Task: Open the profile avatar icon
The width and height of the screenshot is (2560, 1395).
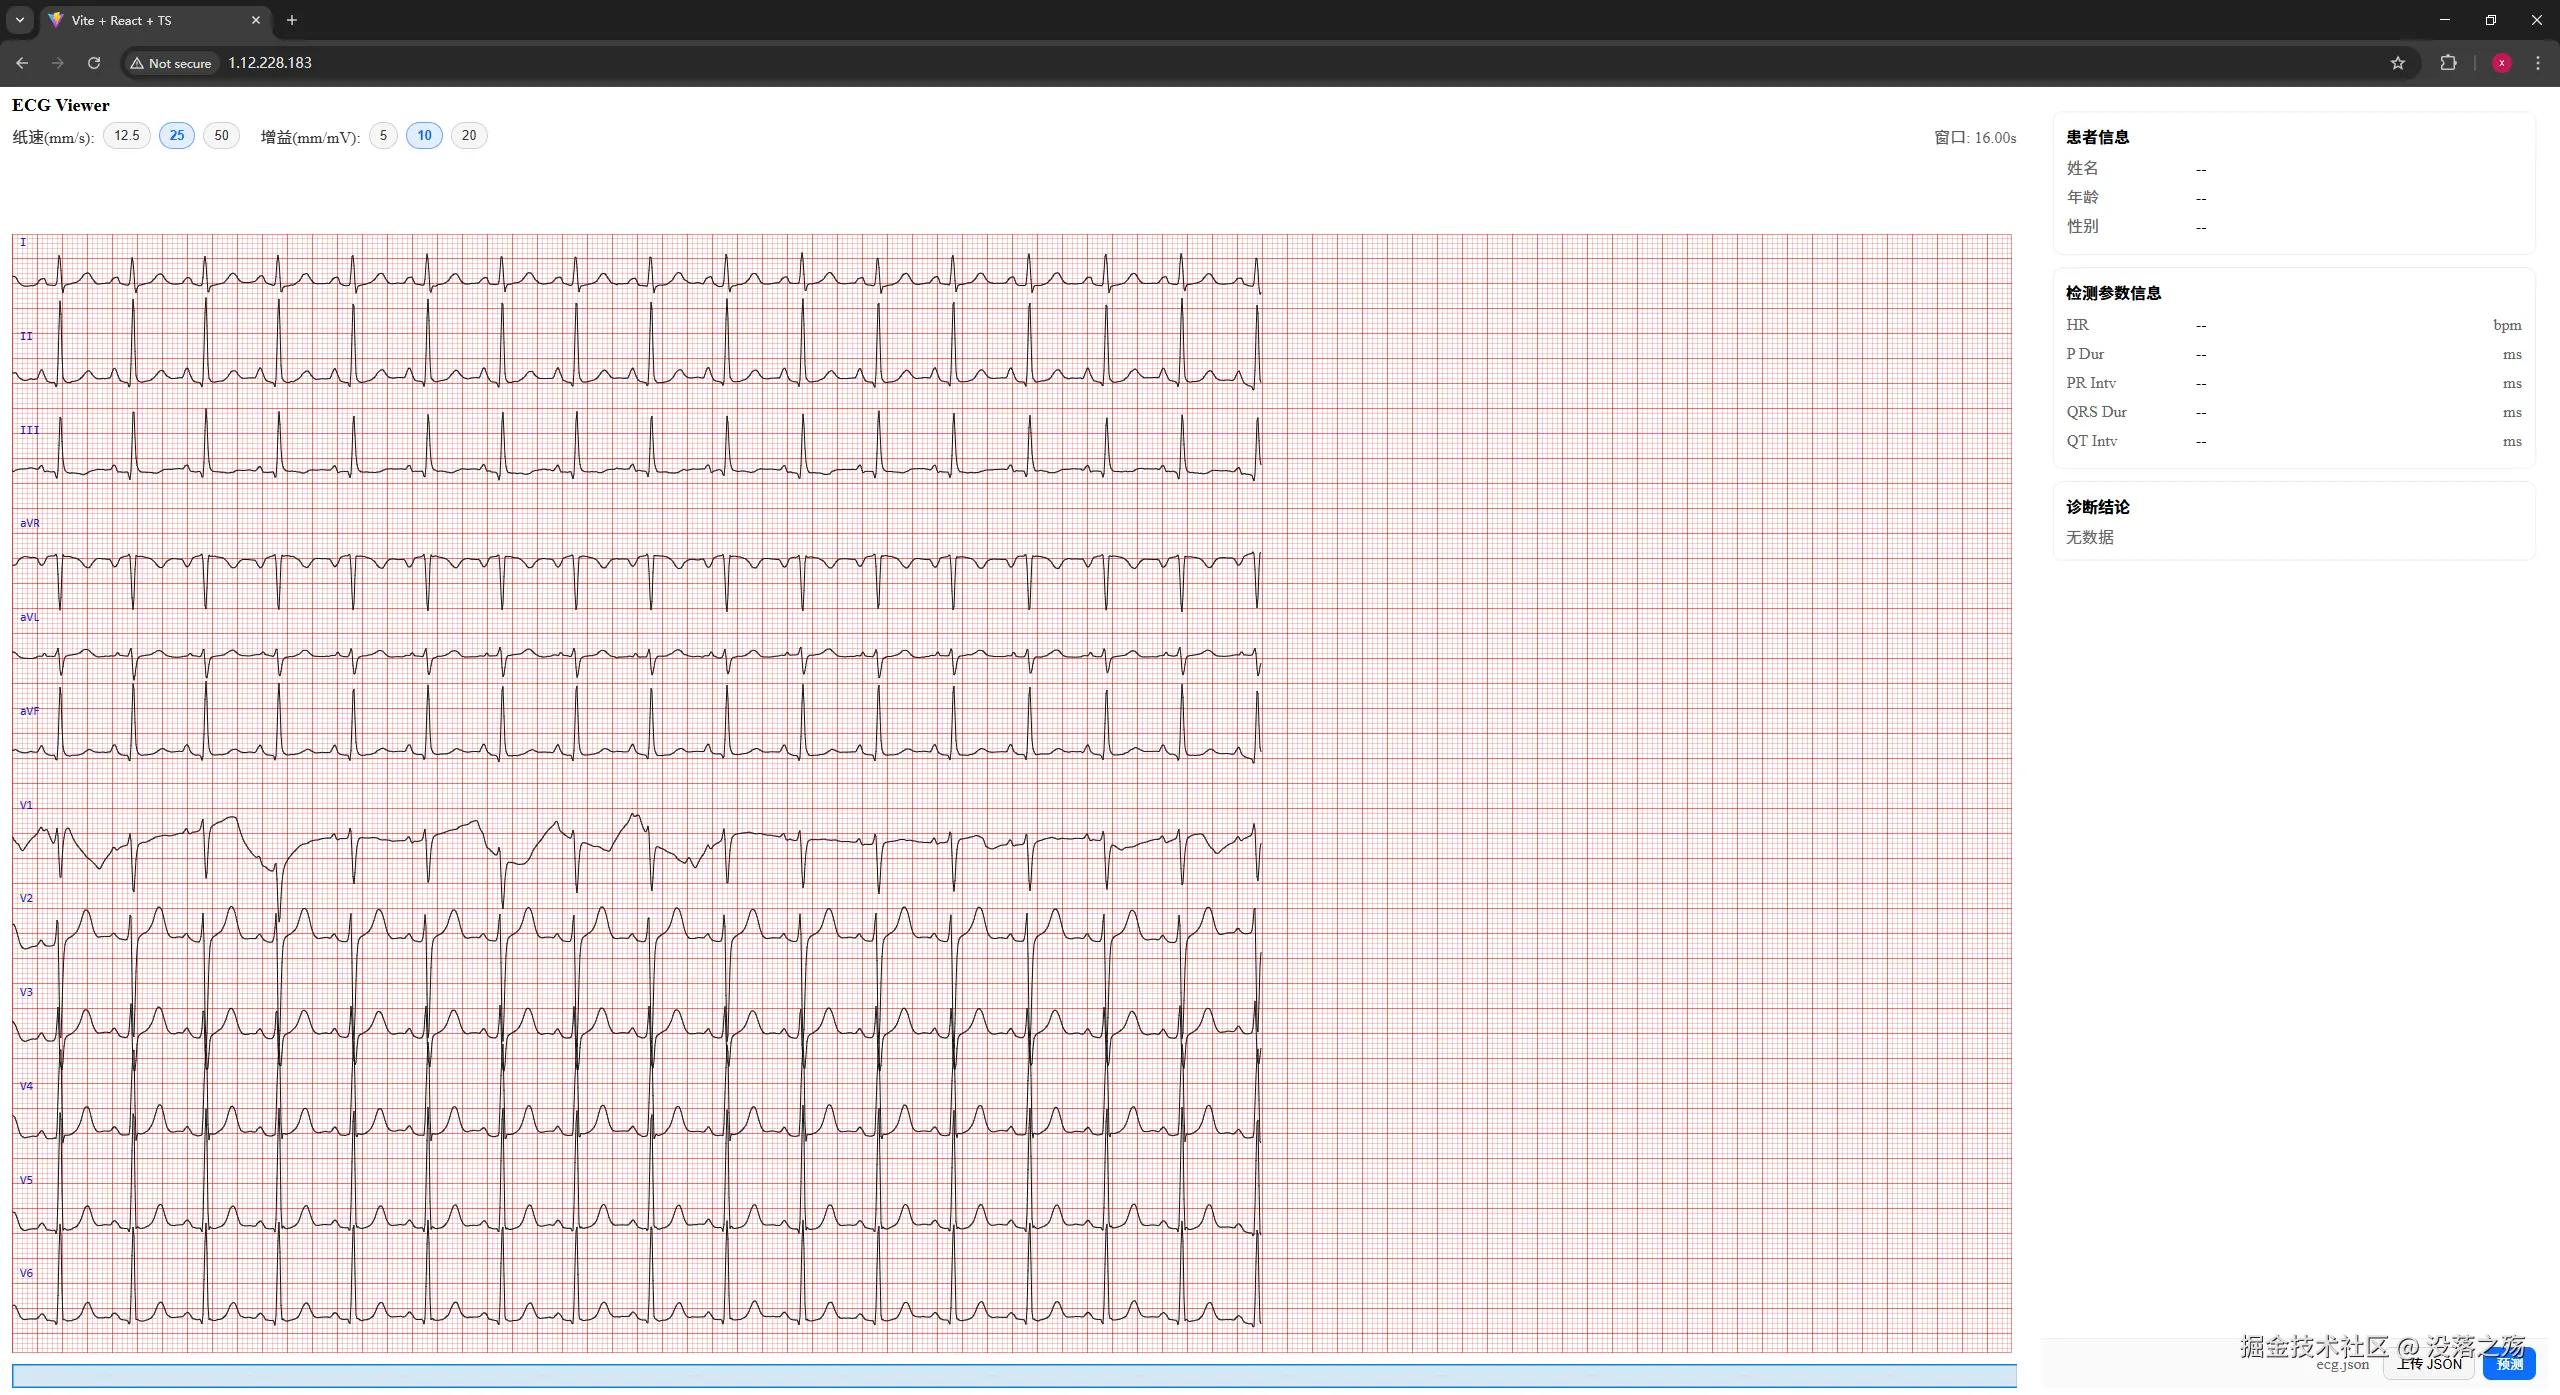Action: pos(2502,63)
